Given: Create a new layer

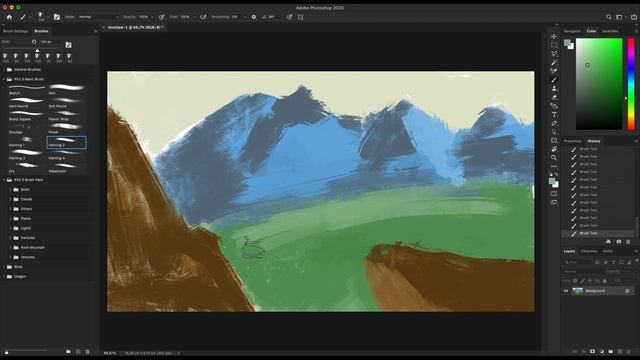Looking at the screenshot, I should tap(620, 351).
